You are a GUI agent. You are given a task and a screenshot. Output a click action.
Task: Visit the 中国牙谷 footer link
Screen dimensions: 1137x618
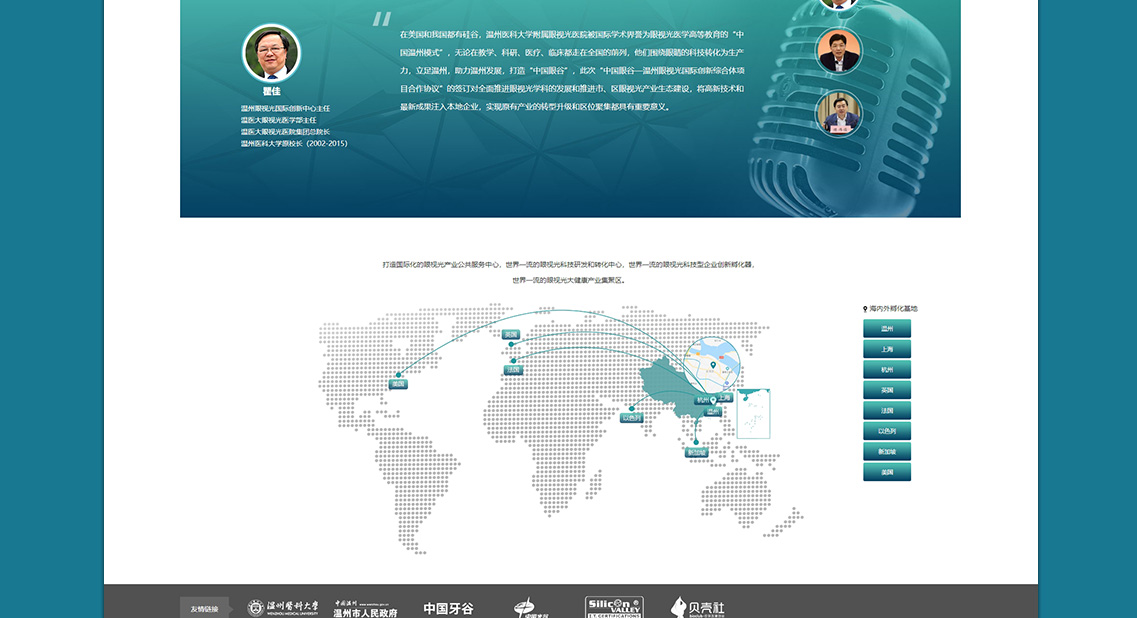pyautogui.click(x=448, y=608)
